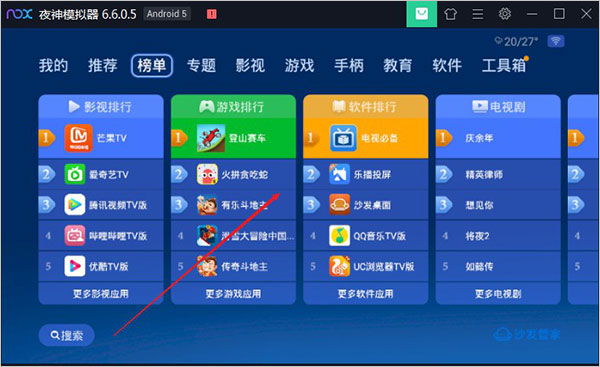Click the 软件排行 header icon
The height and width of the screenshot is (367, 600).
(x=339, y=106)
